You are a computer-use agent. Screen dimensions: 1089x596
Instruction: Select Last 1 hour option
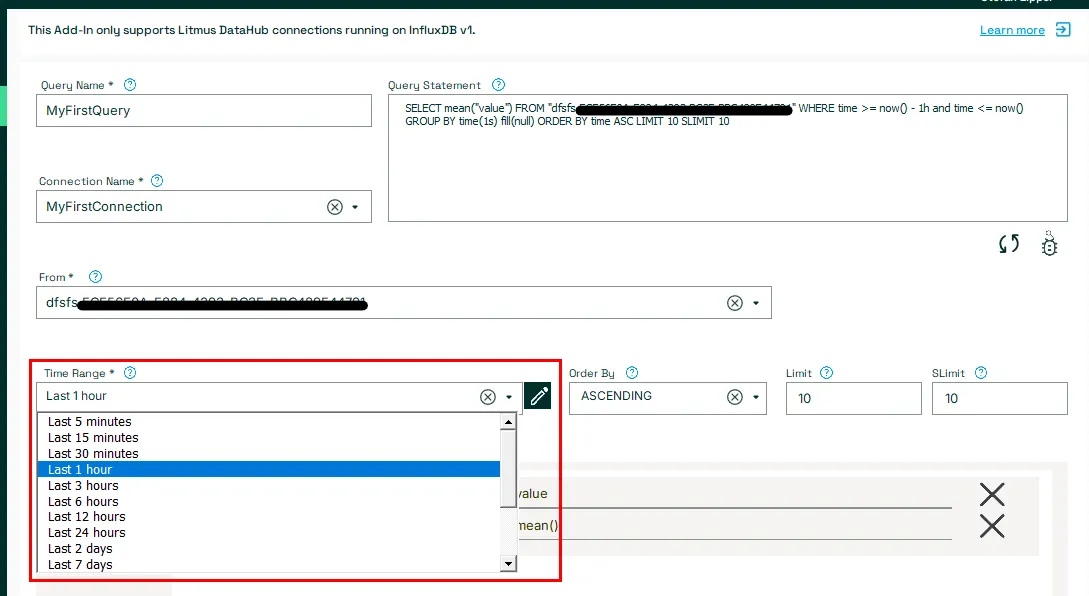coord(269,470)
